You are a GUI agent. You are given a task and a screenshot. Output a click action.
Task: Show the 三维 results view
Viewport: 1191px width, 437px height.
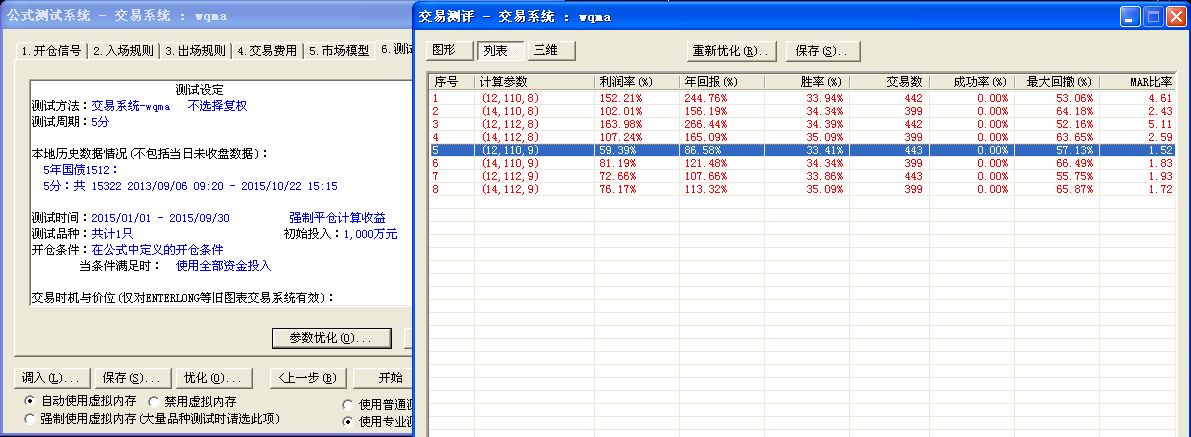pos(546,50)
